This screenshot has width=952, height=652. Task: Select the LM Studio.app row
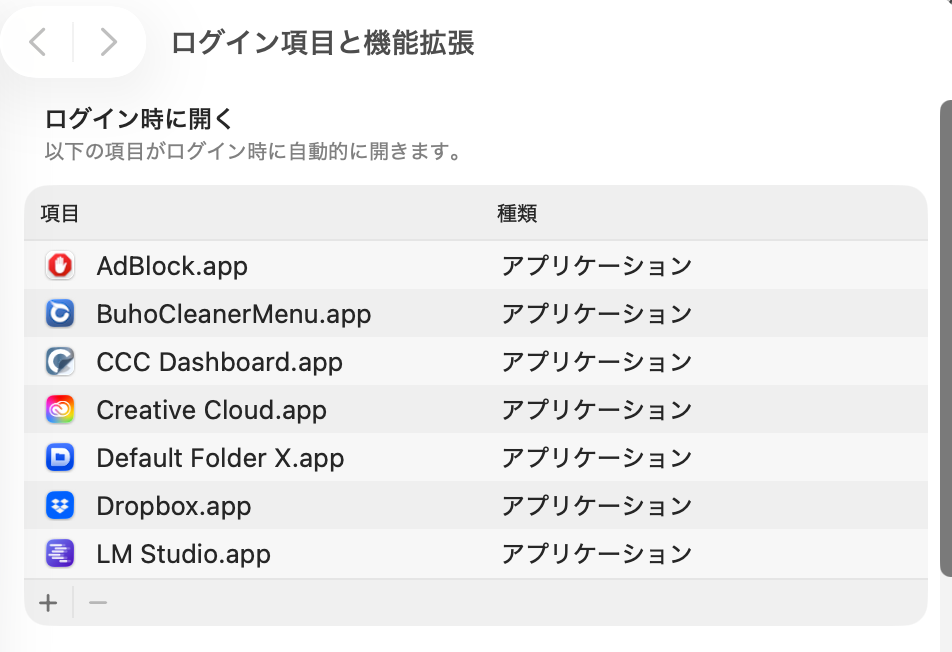(300, 553)
